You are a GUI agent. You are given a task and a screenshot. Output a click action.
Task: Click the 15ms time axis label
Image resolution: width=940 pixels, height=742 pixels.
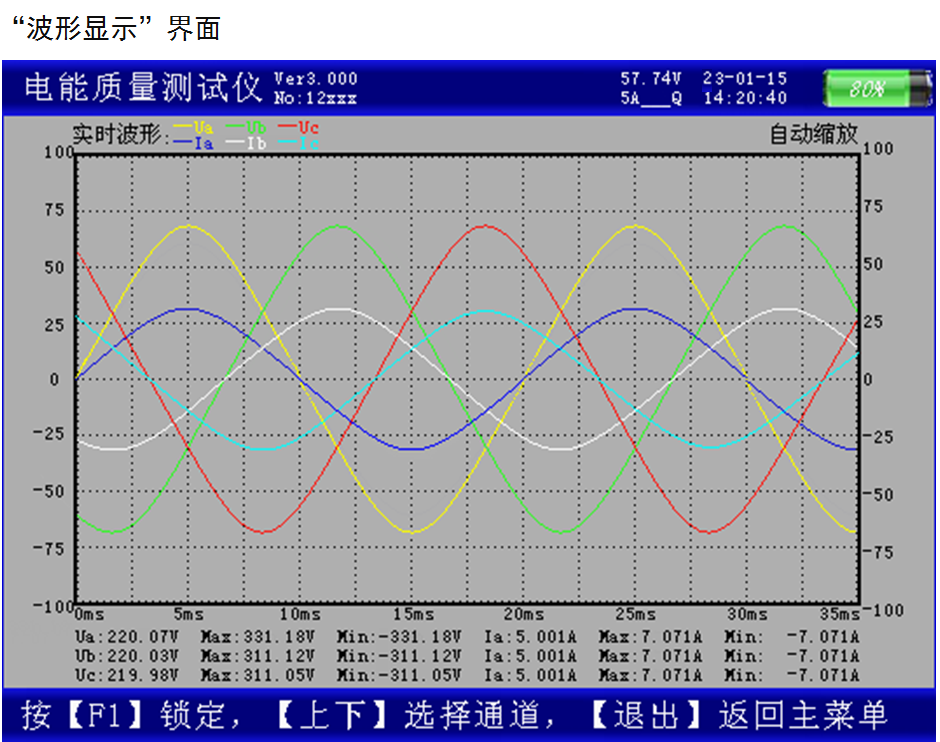(412, 613)
